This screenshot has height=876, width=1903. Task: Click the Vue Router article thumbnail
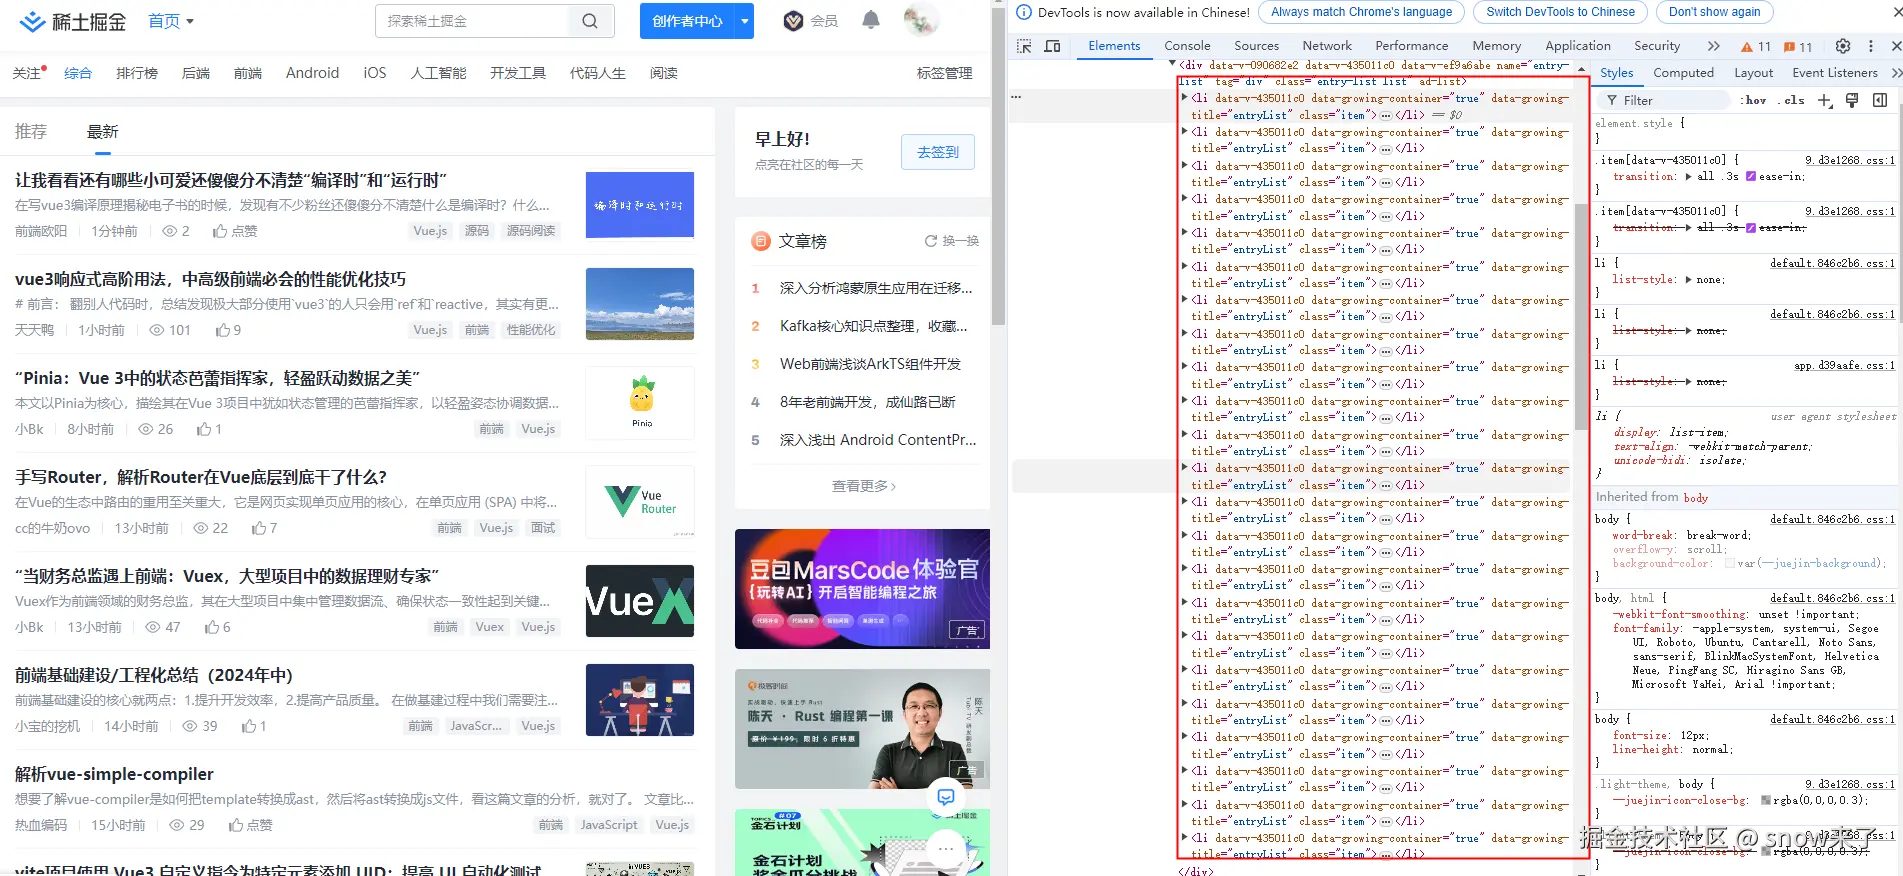pyautogui.click(x=640, y=502)
